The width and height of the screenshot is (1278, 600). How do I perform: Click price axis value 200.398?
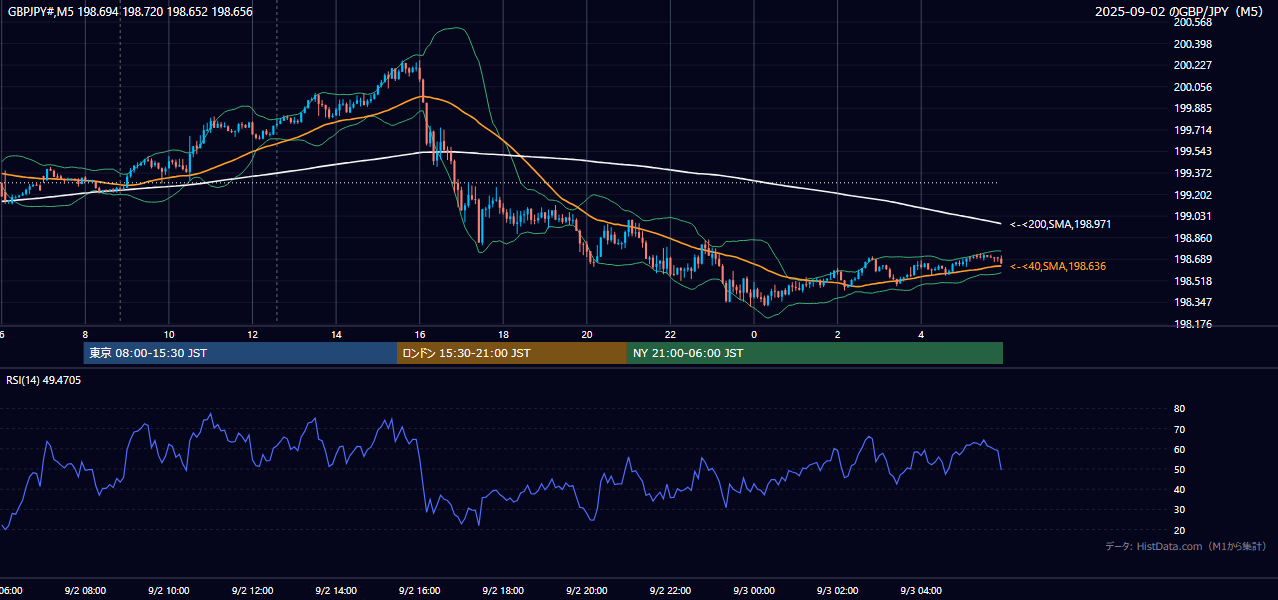pyautogui.click(x=1193, y=44)
